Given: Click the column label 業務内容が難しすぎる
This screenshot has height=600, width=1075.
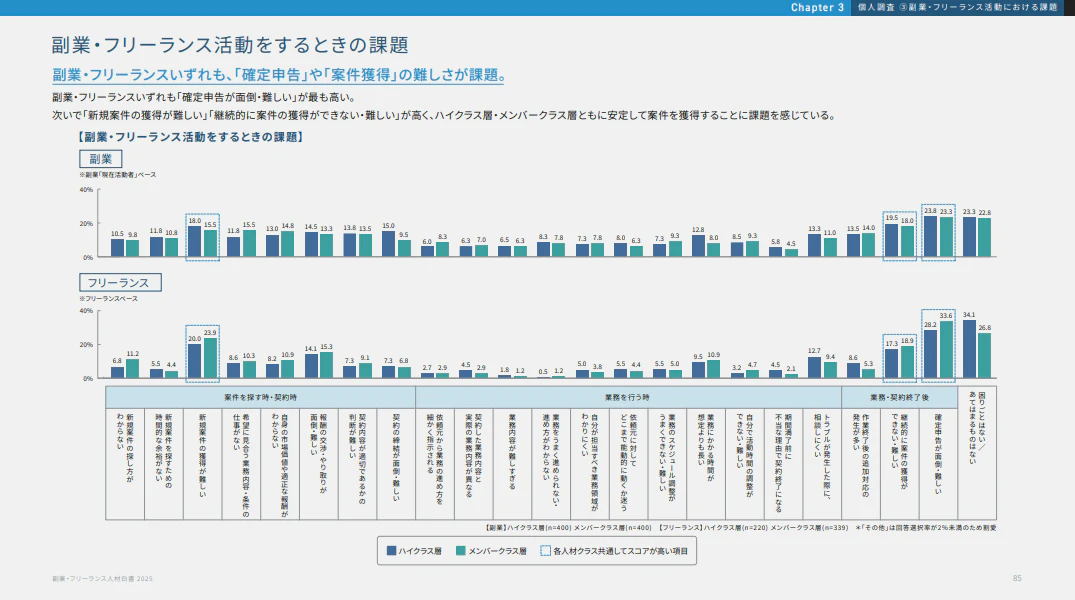Looking at the screenshot, I should point(512,451).
